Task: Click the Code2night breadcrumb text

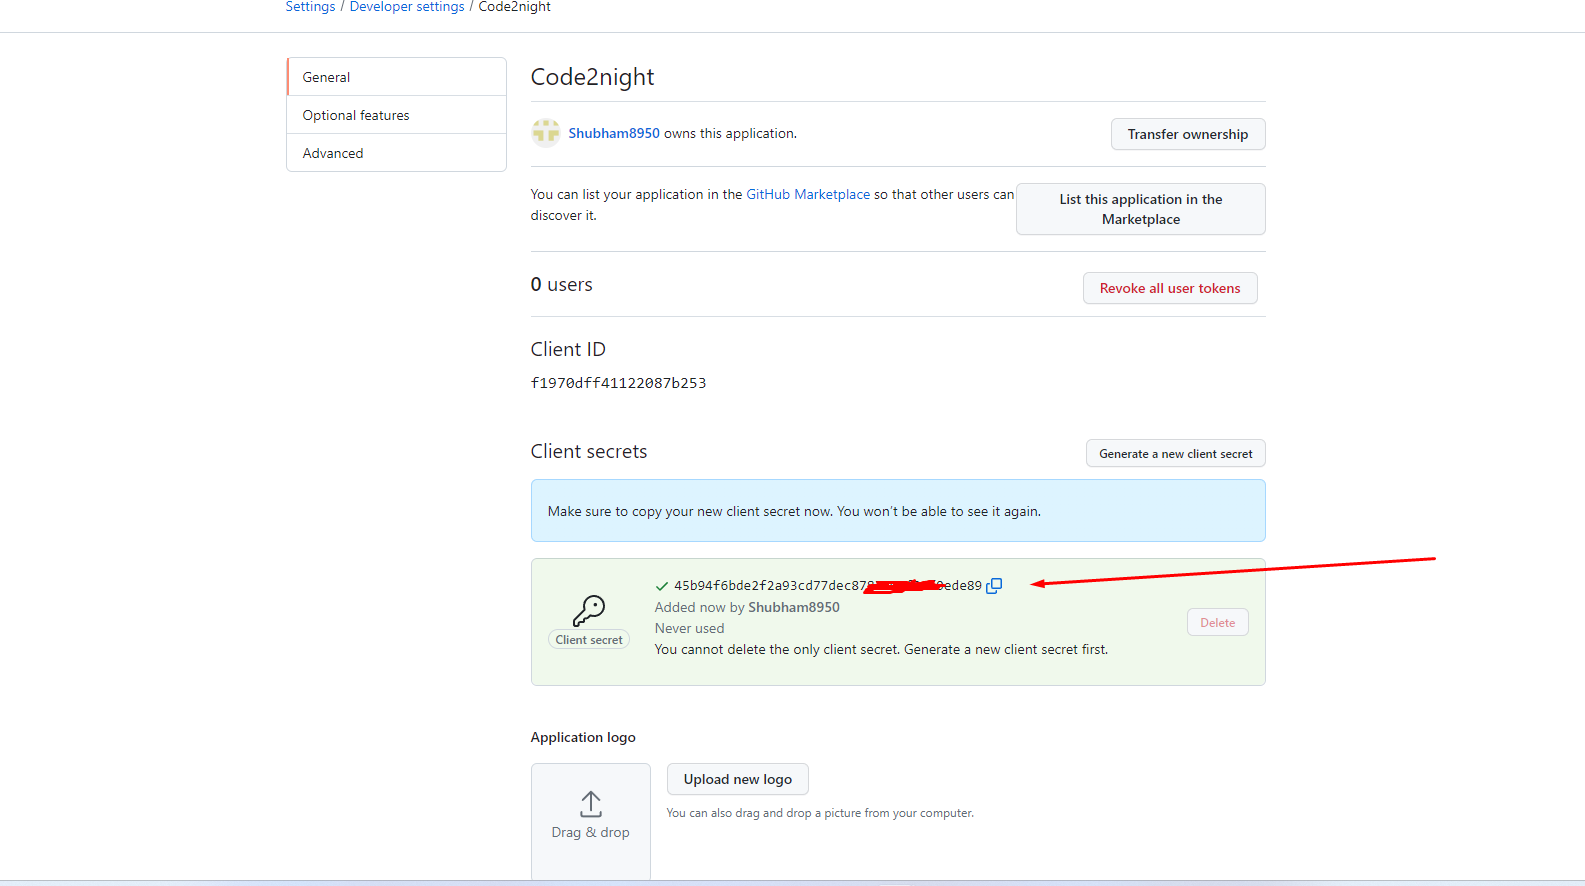Action: click(514, 7)
